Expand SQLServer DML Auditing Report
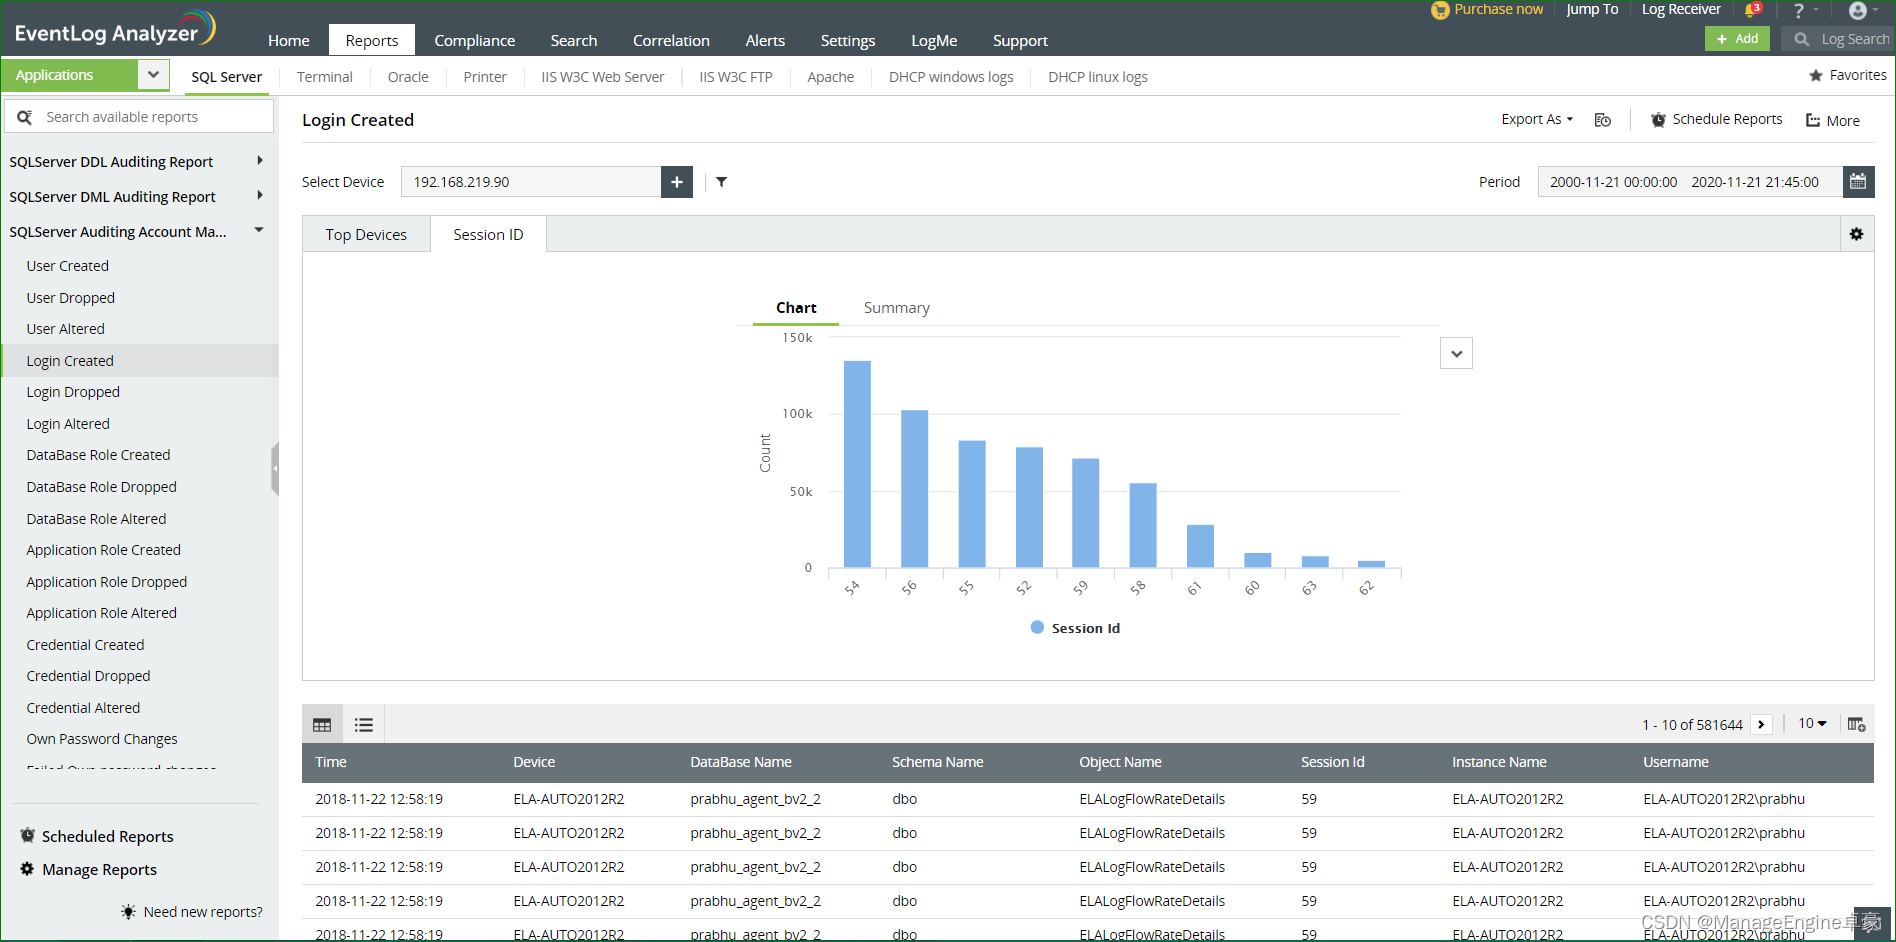Screen dimensions: 1896x942 click(260, 196)
